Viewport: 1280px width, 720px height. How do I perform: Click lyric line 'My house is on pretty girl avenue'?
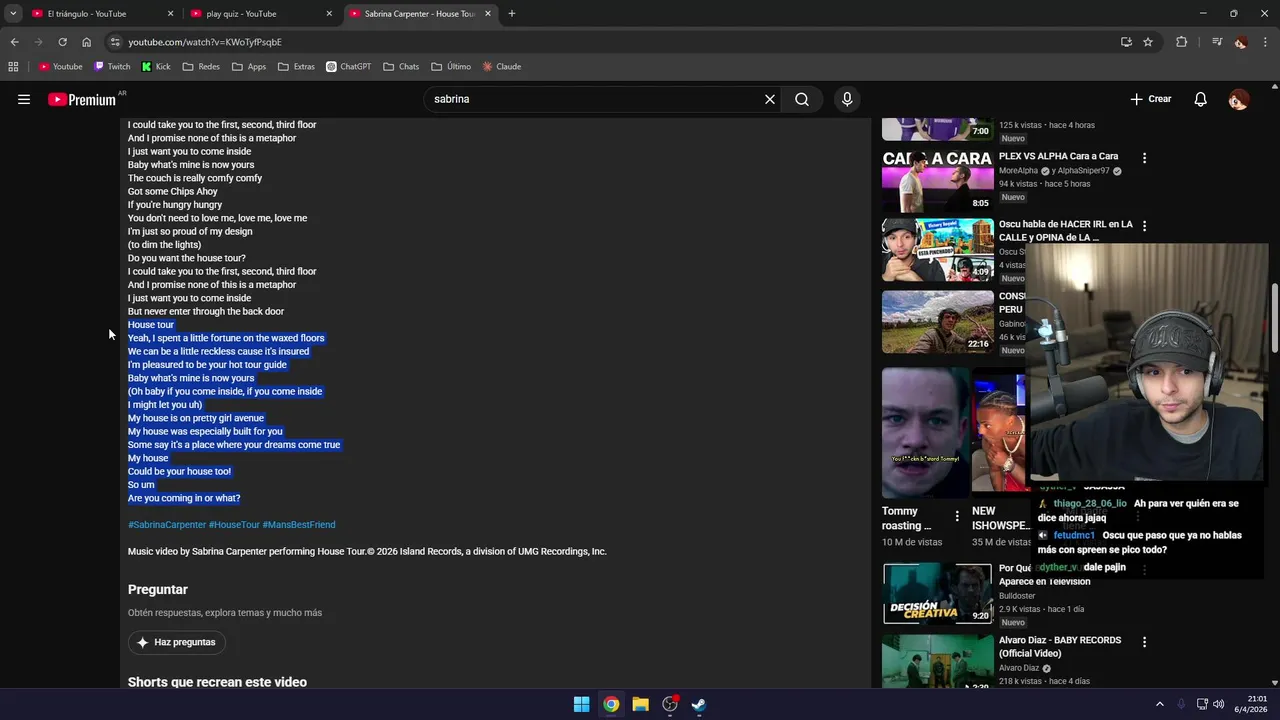pyautogui.click(x=196, y=418)
